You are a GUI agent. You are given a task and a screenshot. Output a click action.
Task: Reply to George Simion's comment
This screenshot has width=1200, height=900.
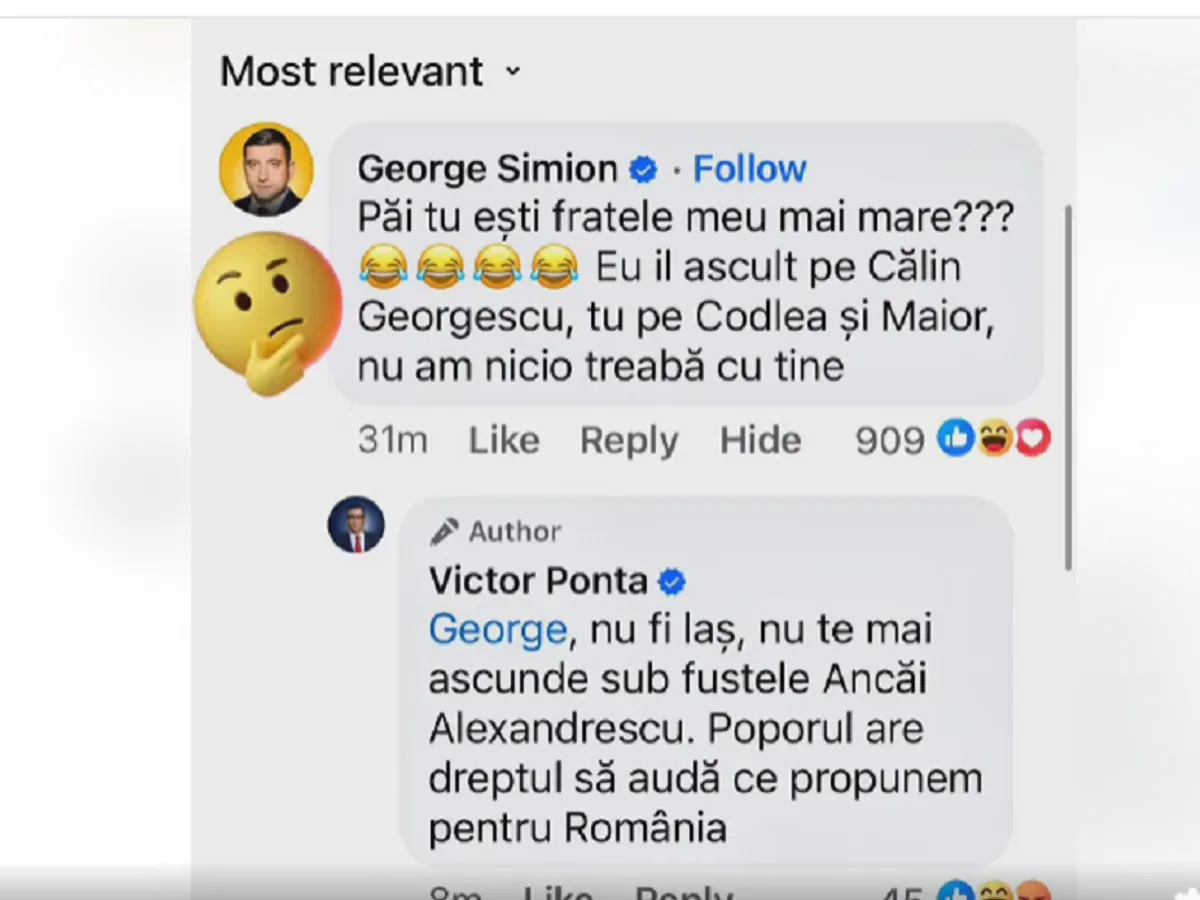click(x=629, y=440)
